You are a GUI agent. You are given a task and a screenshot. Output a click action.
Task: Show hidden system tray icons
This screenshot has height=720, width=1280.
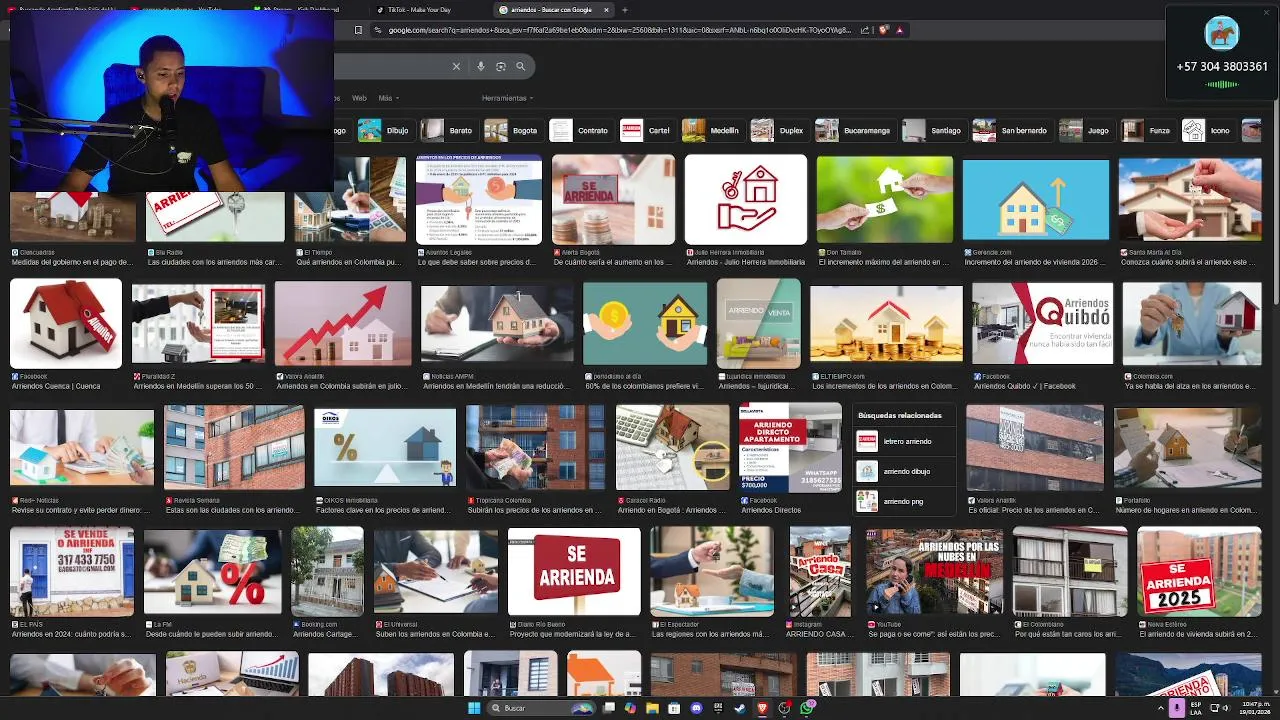point(1159,708)
